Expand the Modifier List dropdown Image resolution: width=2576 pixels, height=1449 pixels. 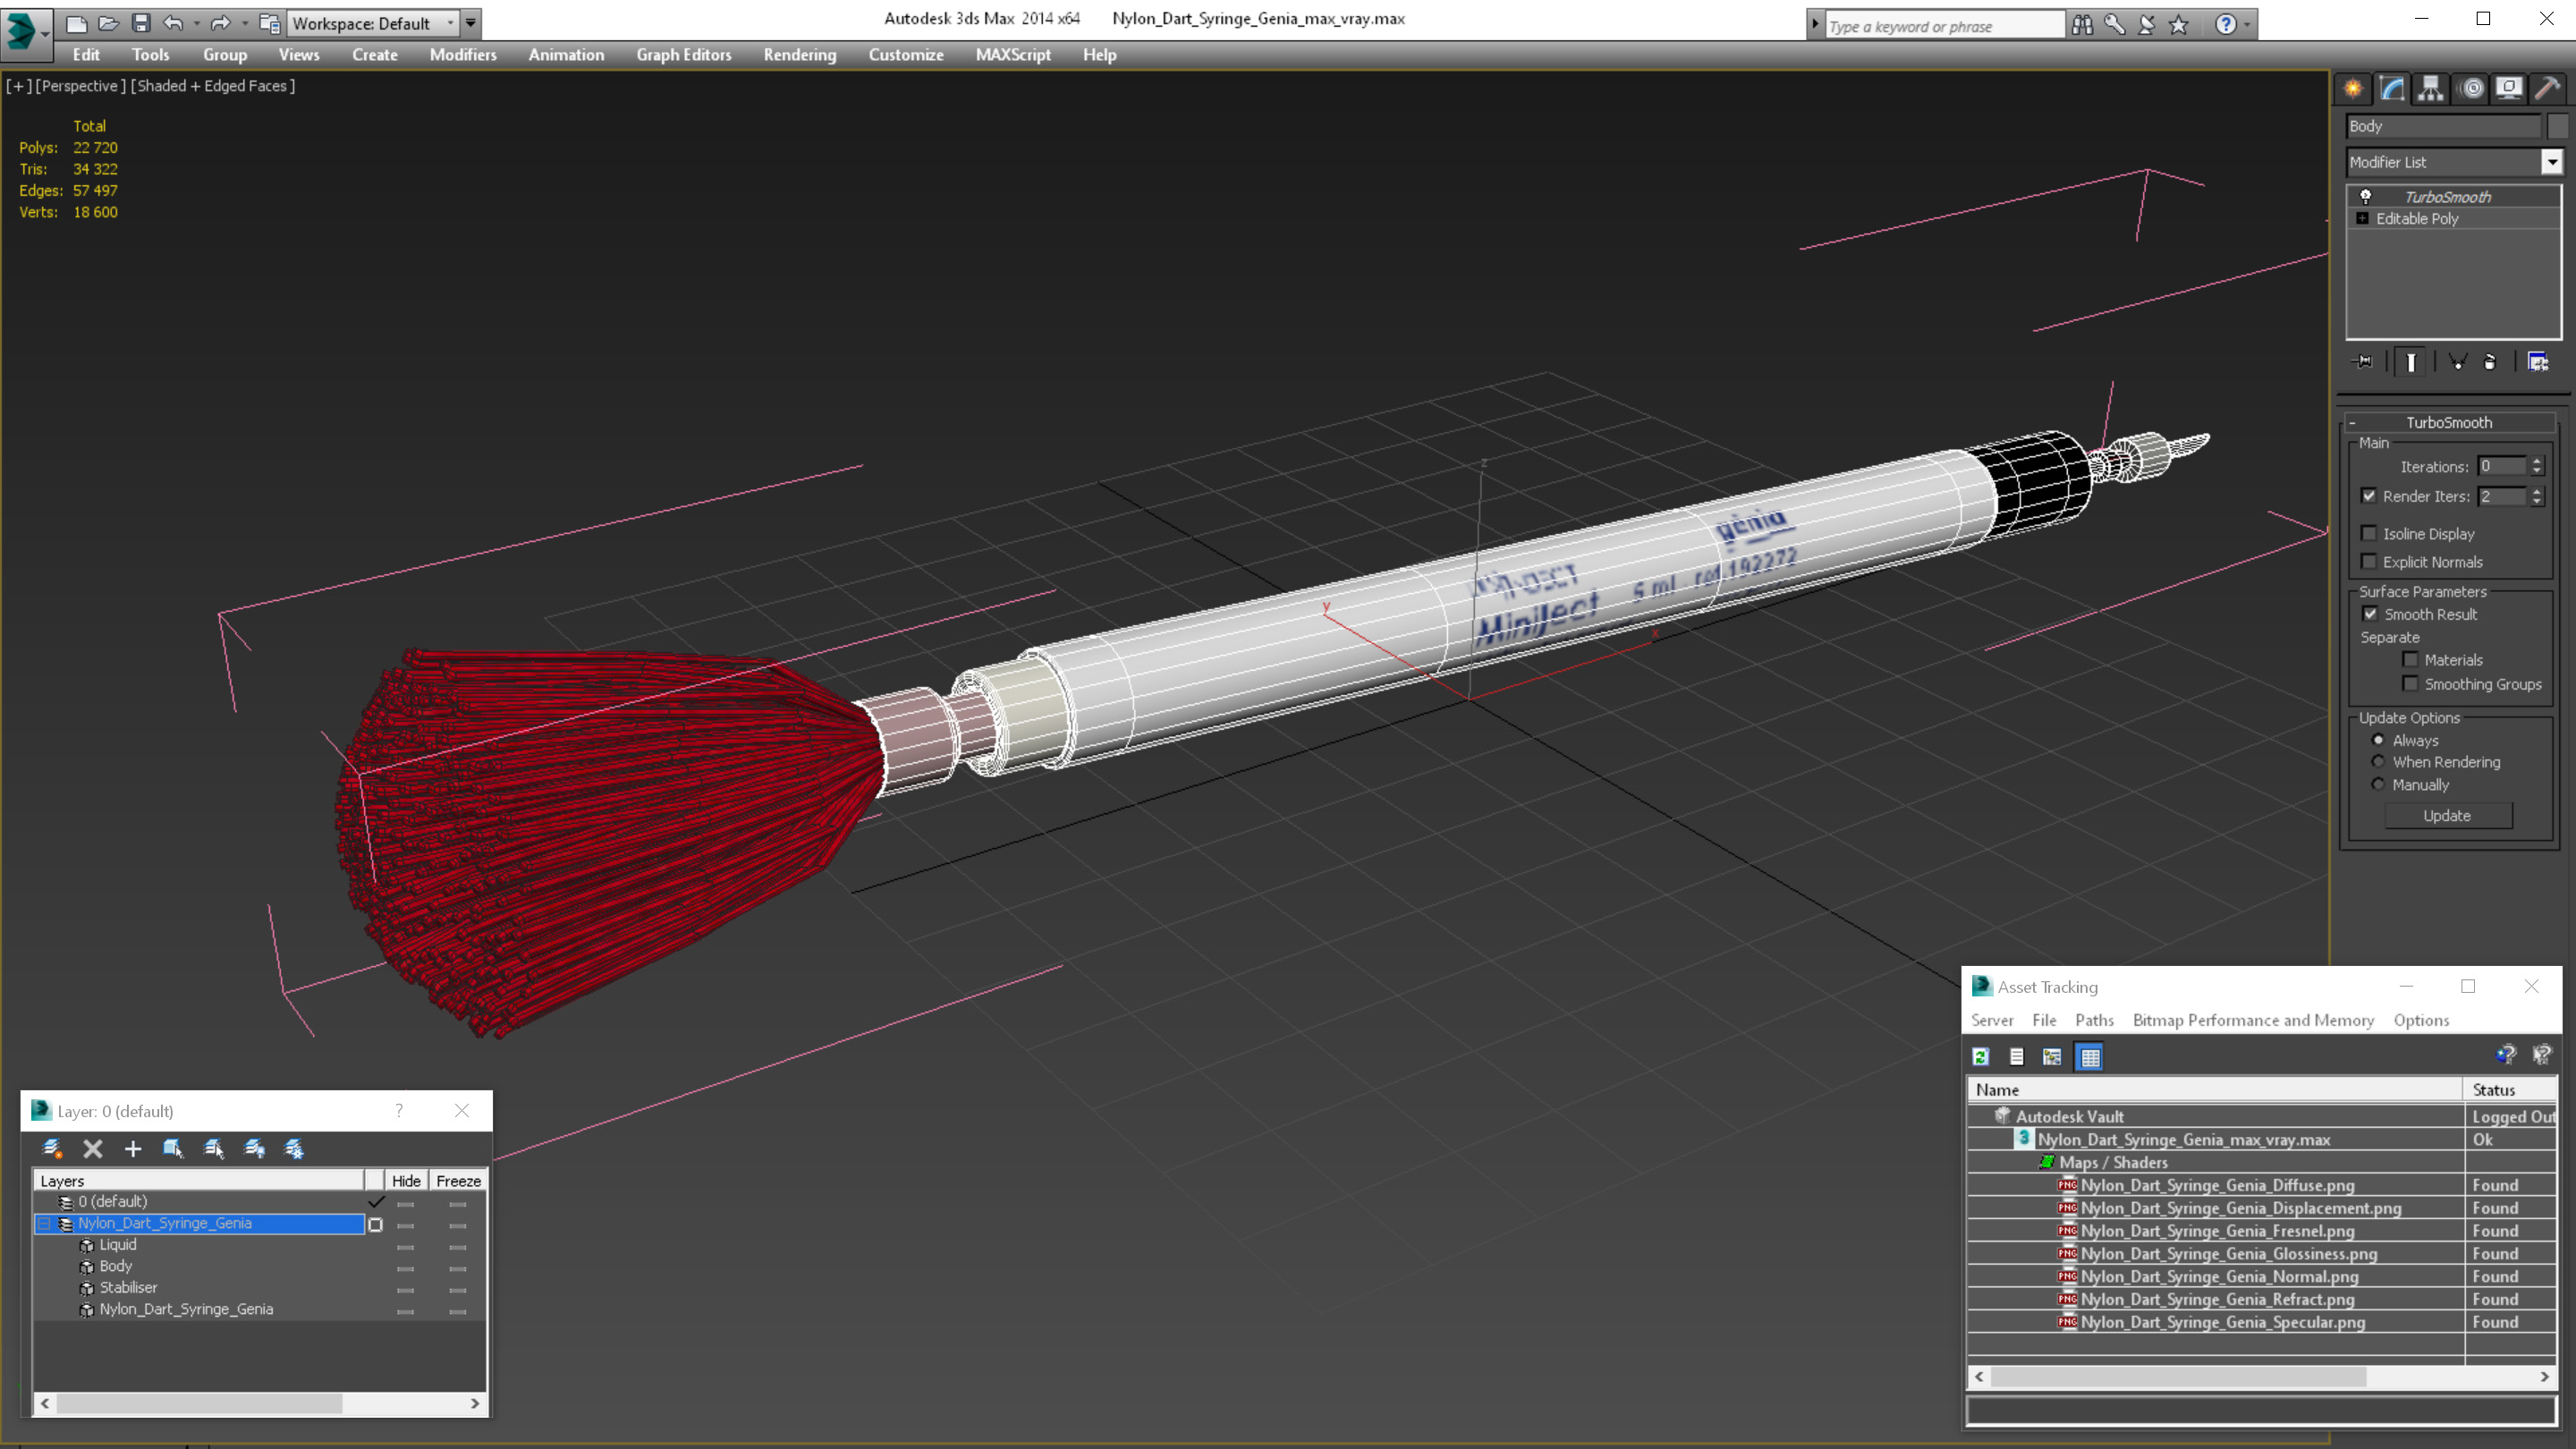point(2547,161)
